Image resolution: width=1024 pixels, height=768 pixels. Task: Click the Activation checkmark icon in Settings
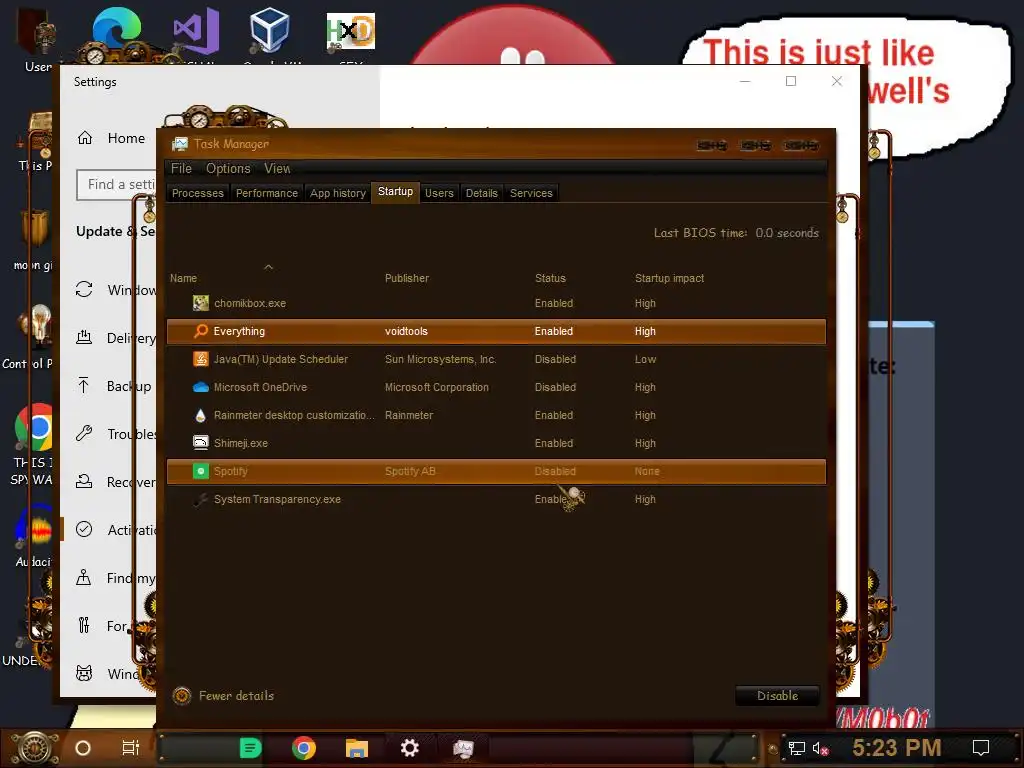(84, 530)
